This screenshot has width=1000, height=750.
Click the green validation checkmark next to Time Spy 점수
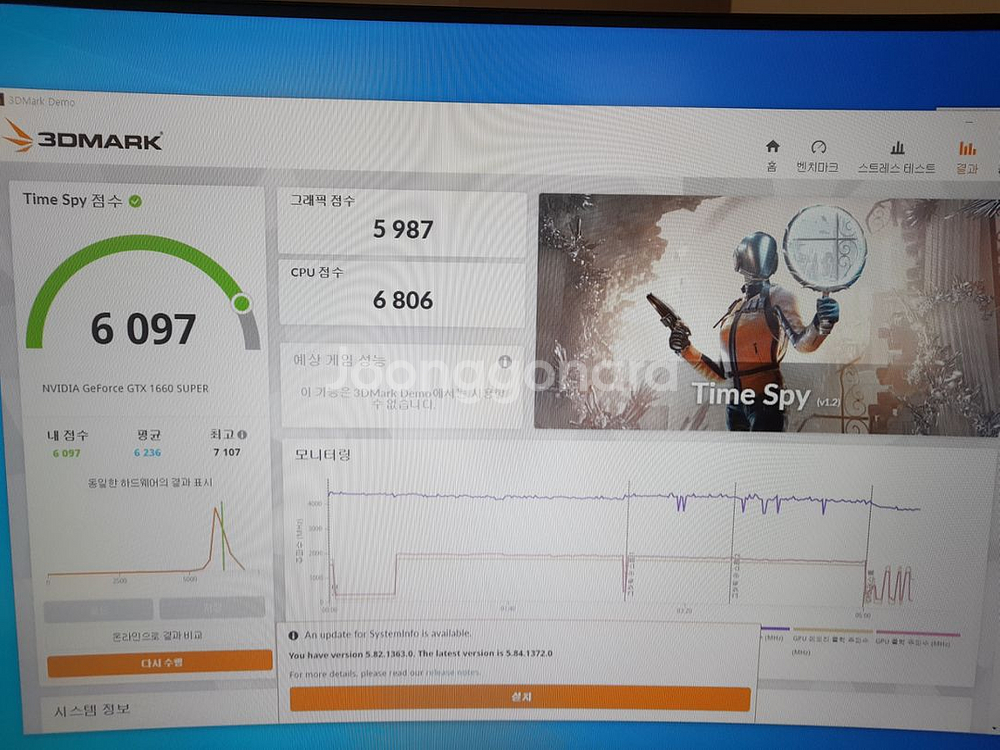coord(135,202)
